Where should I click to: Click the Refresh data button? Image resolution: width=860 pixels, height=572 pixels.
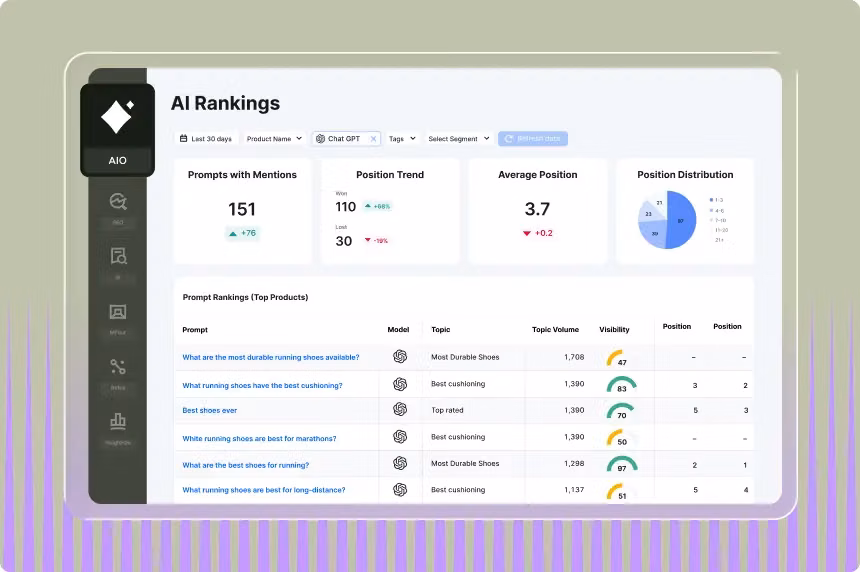pyautogui.click(x=533, y=139)
